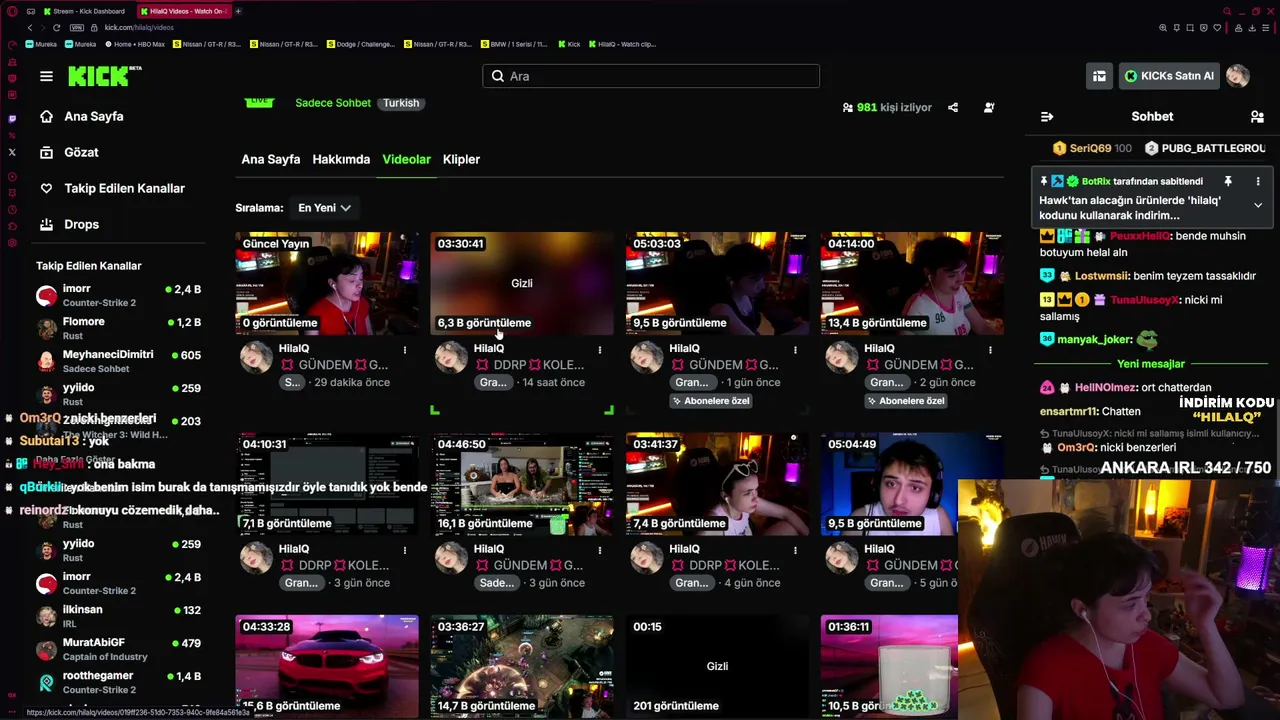This screenshot has height=720, width=1280.
Task: Open three-dot menu for the 29 dakika önce video
Action: (404, 350)
